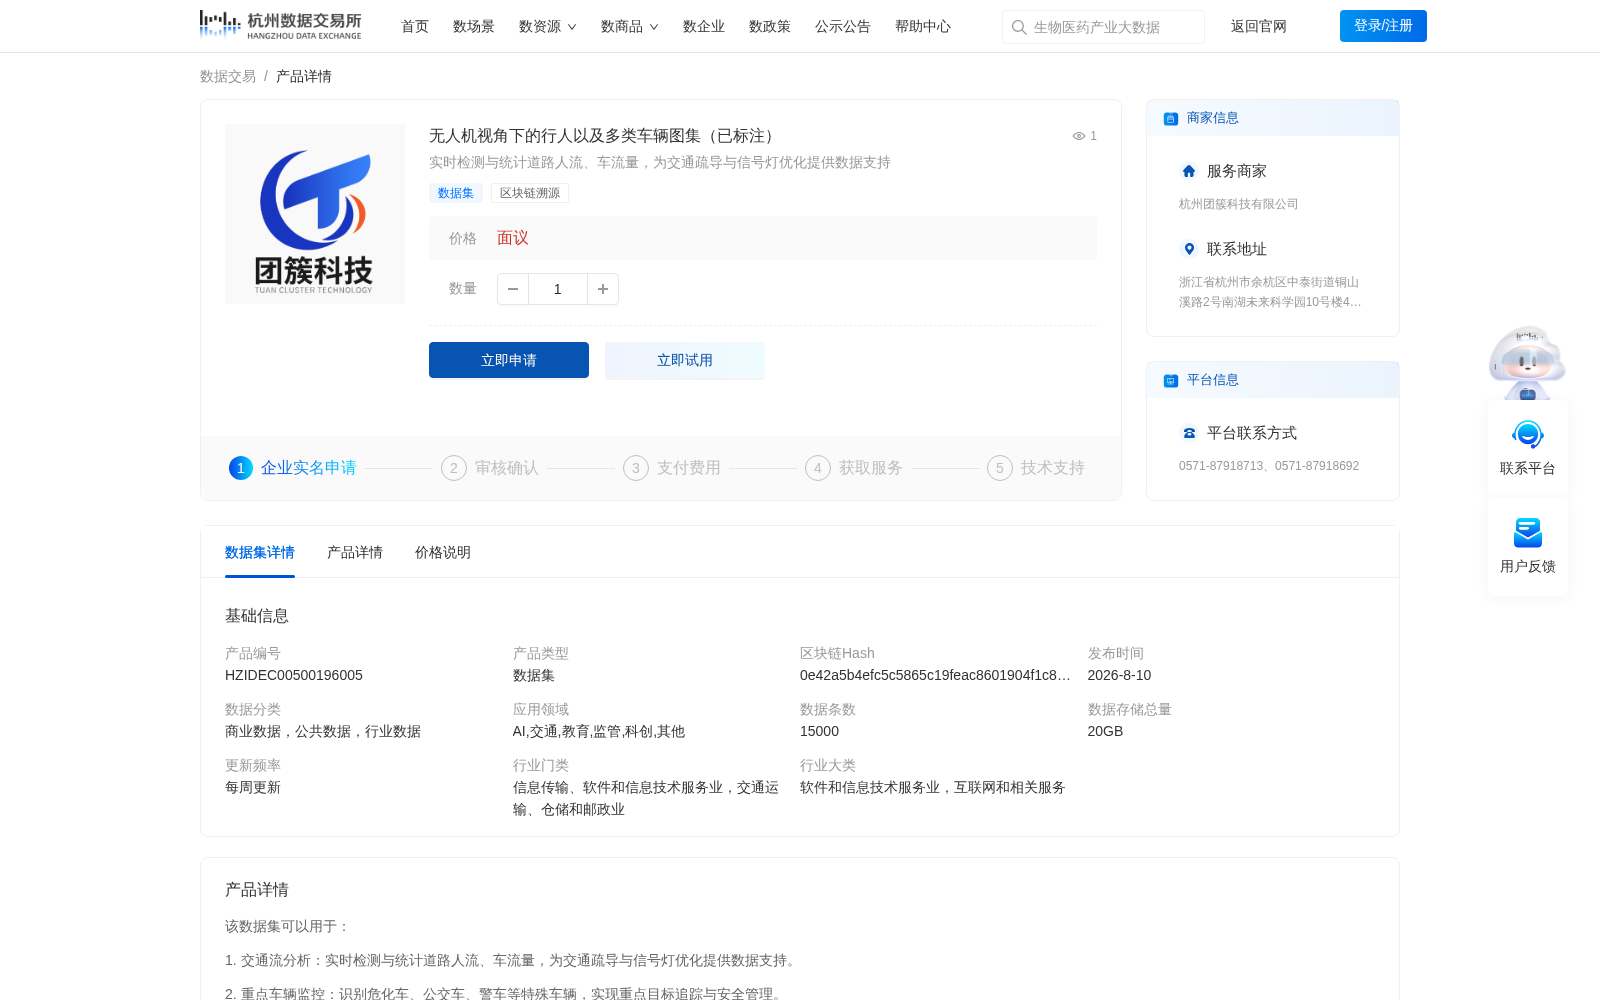Click step 3 circle 支付费用
1600x1000 pixels.
point(636,468)
